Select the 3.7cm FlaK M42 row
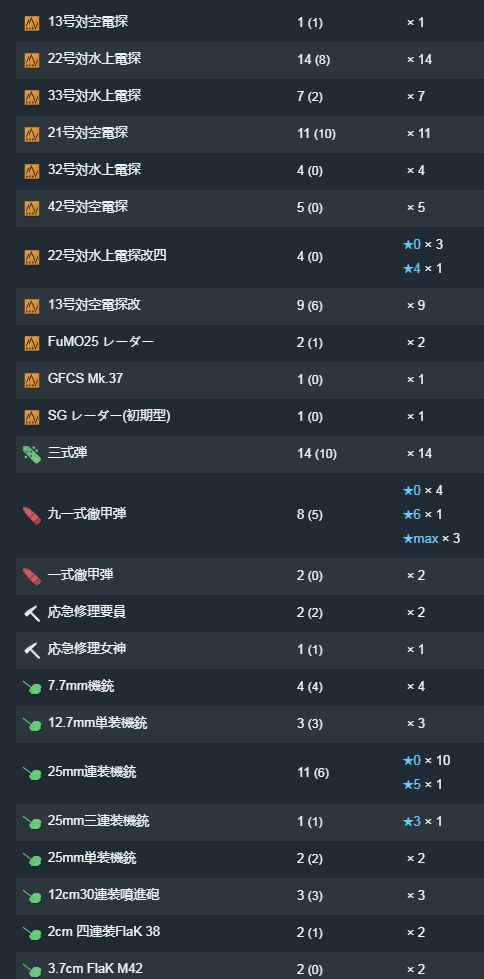The width and height of the screenshot is (484, 979). [x=250, y=965]
